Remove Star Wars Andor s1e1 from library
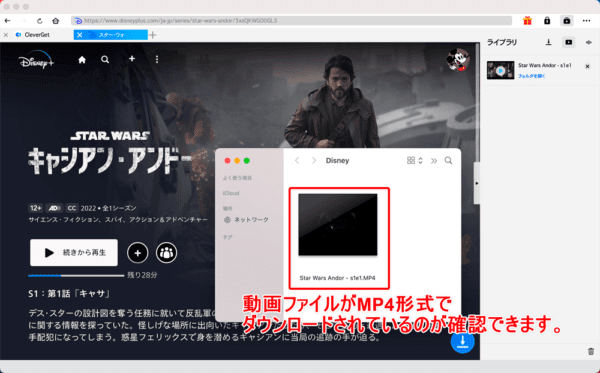Viewport: 600px width, 373px height. (x=587, y=67)
